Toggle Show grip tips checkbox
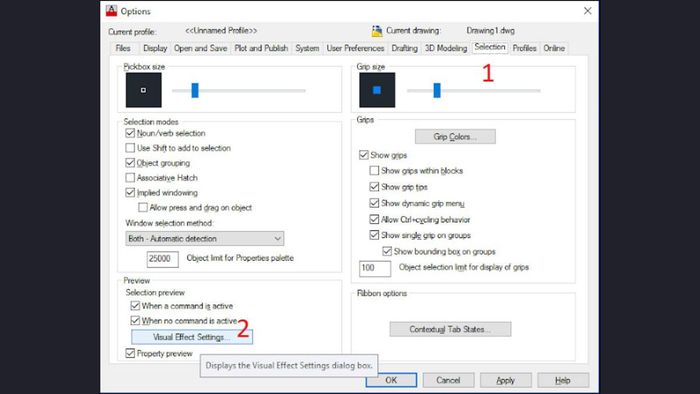The height and width of the screenshot is (394, 700). click(374, 187)
